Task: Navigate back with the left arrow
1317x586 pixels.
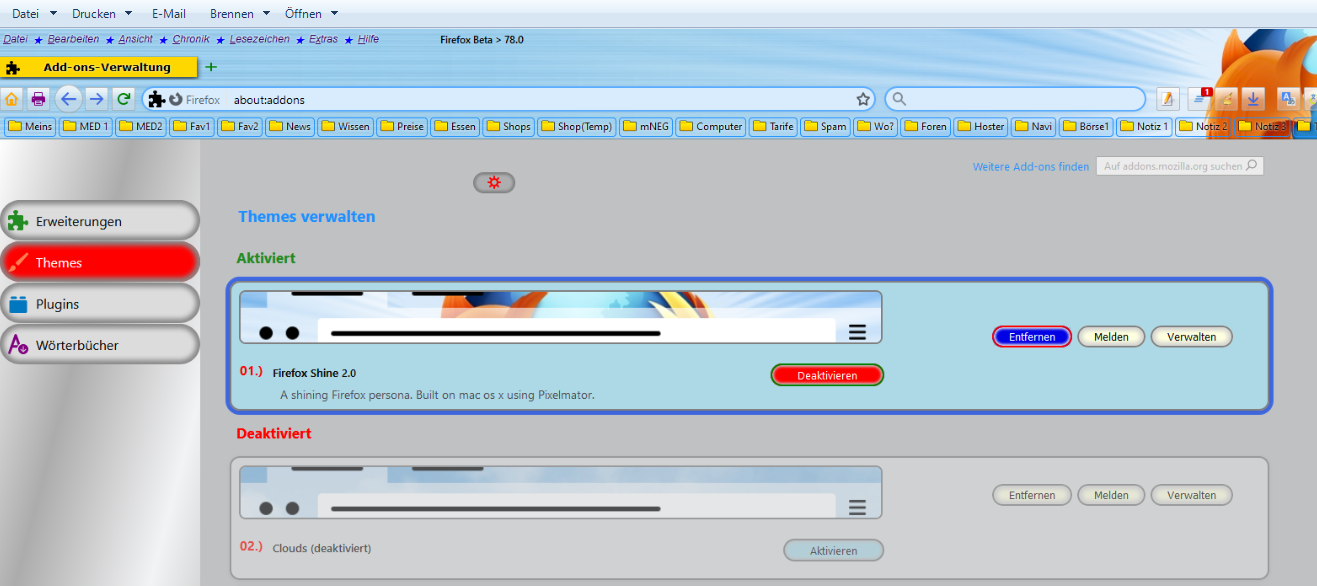Action: pyautogui.click(x=68, y=99)
